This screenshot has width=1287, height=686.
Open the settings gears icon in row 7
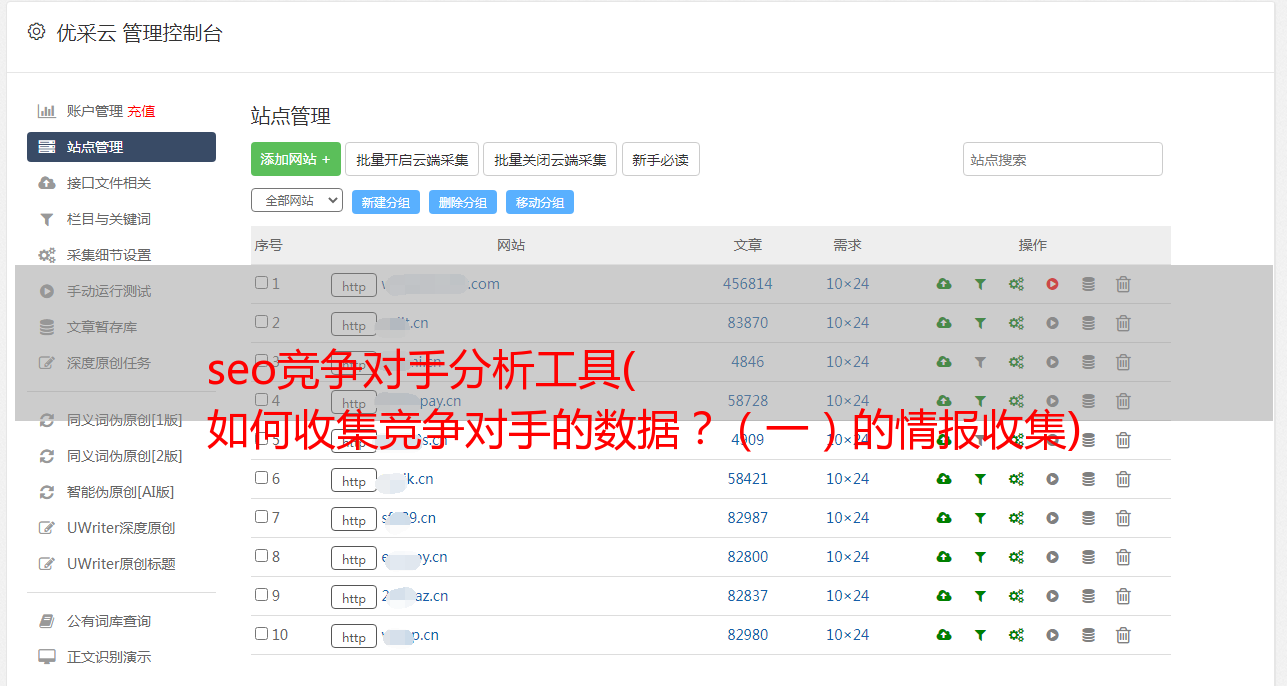(1016, 518)
